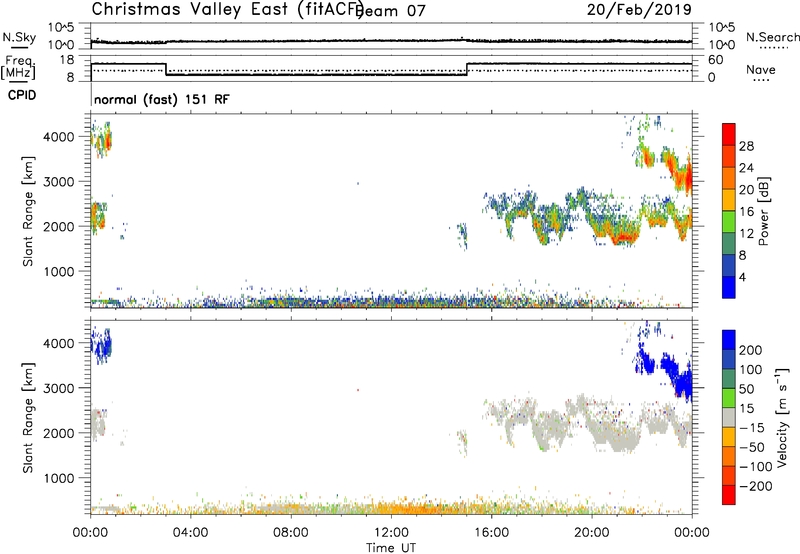
Task: Click the blue top segment of velocity colorbar
Action: coord(729,340)
